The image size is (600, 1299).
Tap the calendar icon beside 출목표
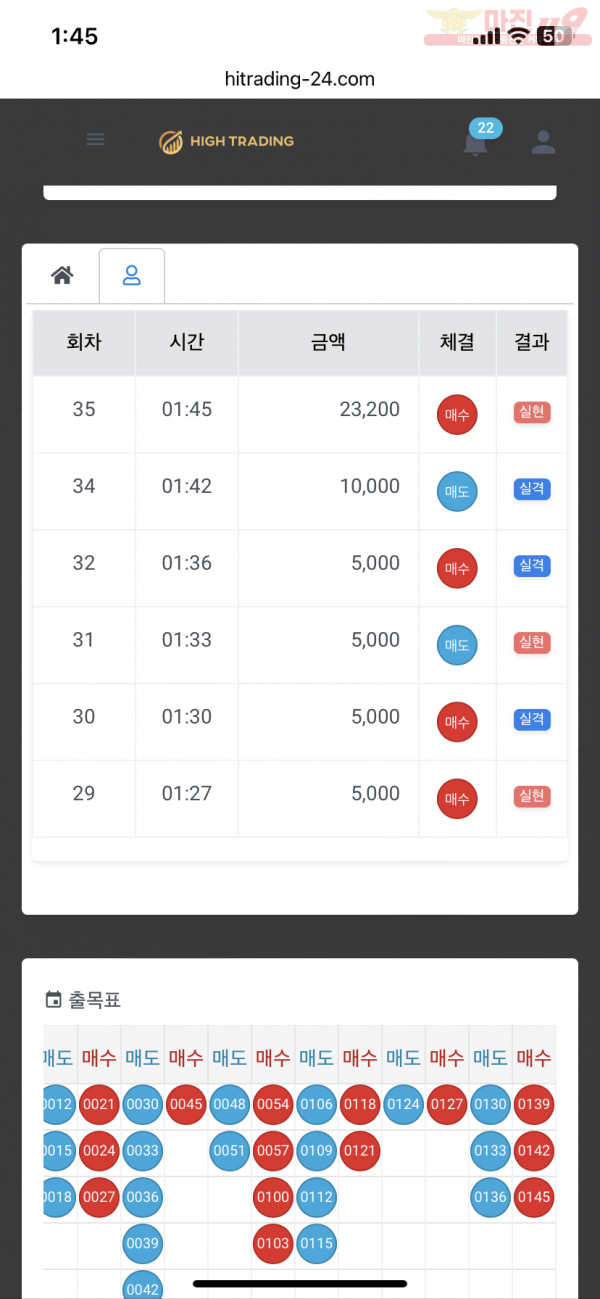coord(54,999)
